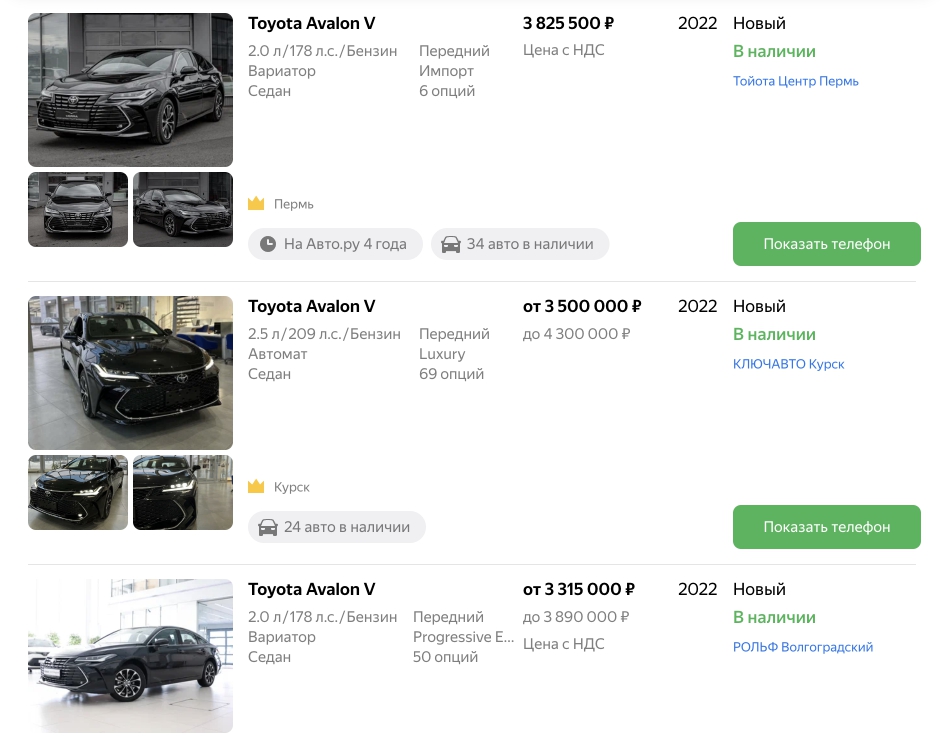This screenshot has height=737, width=951.
Task: Open photo of the РОЛЬФ Avalon listing
Action: point(130,656)
